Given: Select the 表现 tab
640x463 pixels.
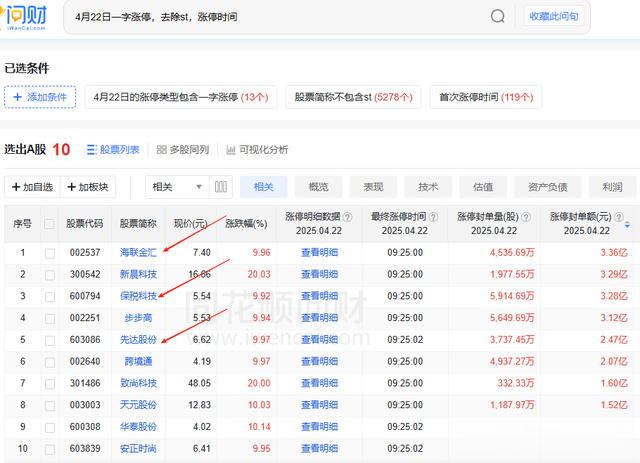Looking at the screenshot, I should click(x=373, y=187).
